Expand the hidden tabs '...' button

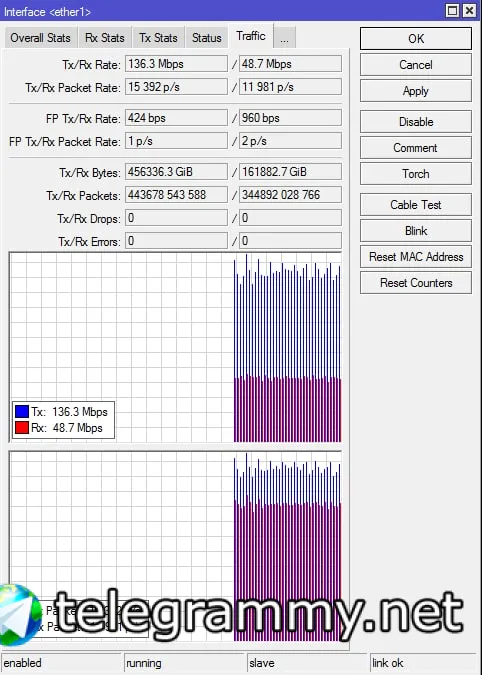[x=284, y=38]
